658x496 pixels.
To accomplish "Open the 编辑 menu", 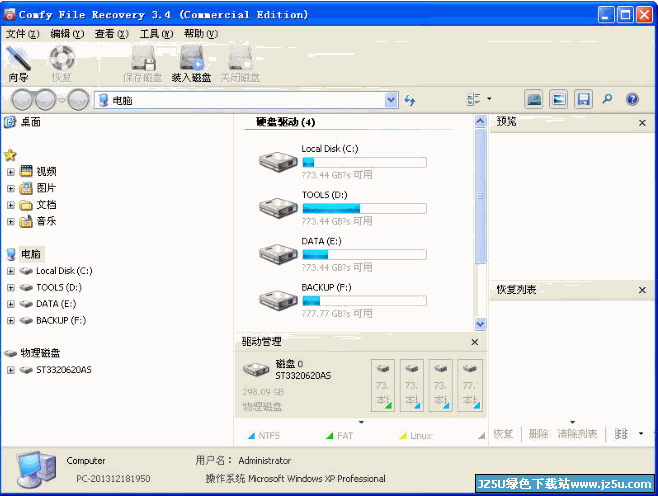I will click(x=67, y=34).
